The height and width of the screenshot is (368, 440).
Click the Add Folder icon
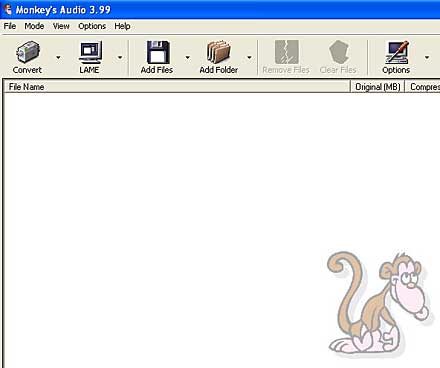219,52
